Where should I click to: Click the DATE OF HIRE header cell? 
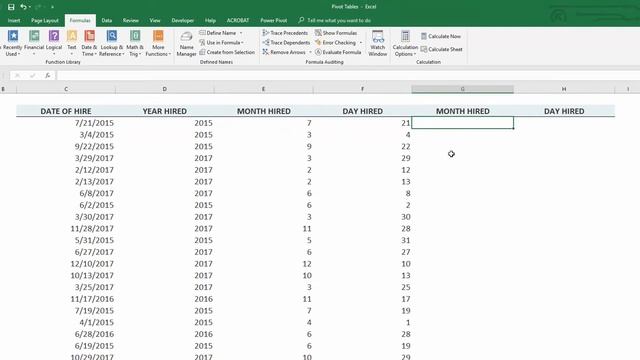pos(66,111)
